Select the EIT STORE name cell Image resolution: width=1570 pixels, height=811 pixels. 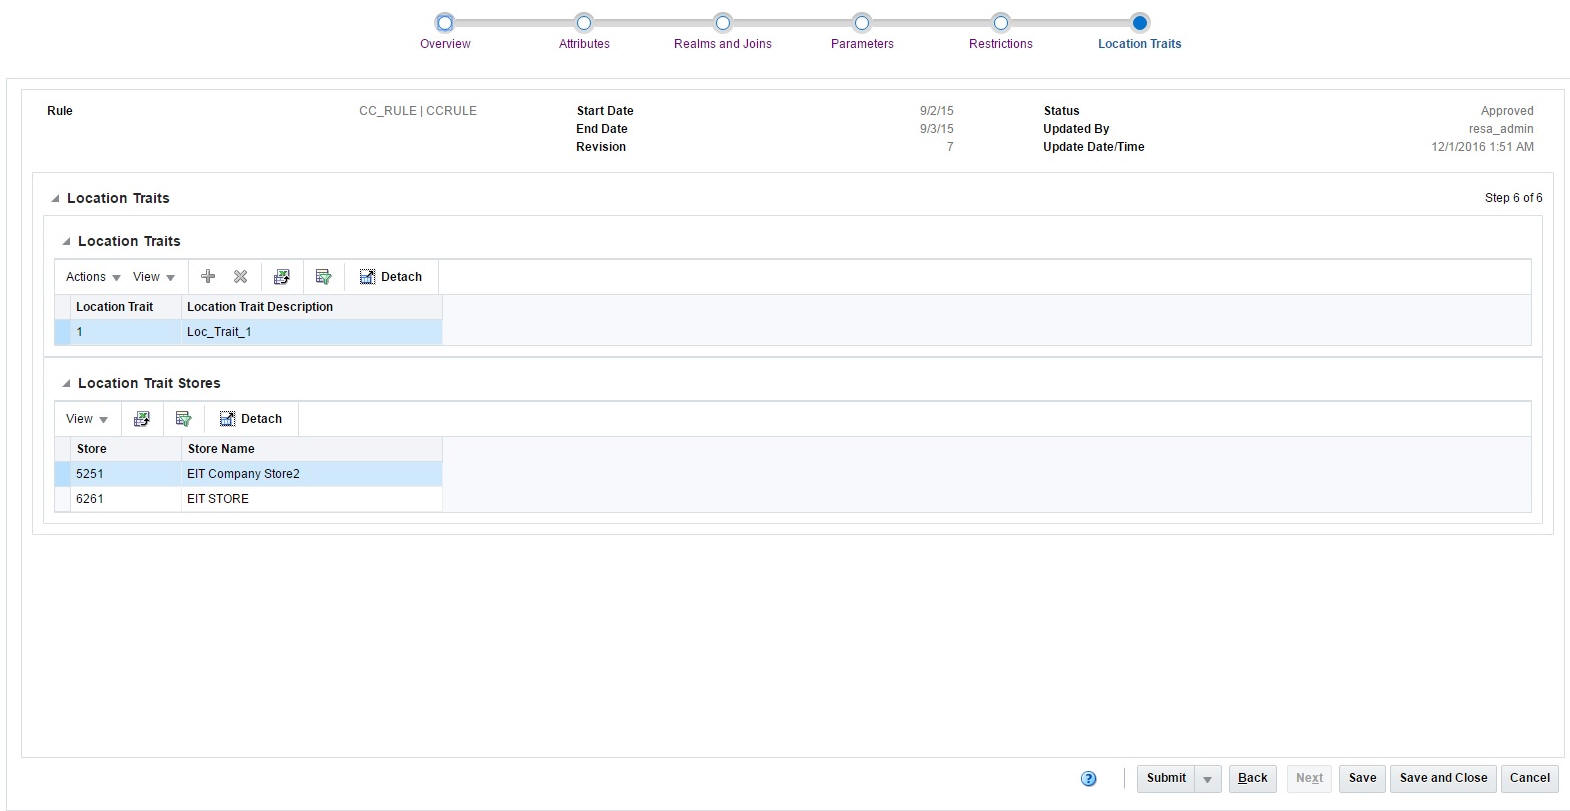pos(312,499)
